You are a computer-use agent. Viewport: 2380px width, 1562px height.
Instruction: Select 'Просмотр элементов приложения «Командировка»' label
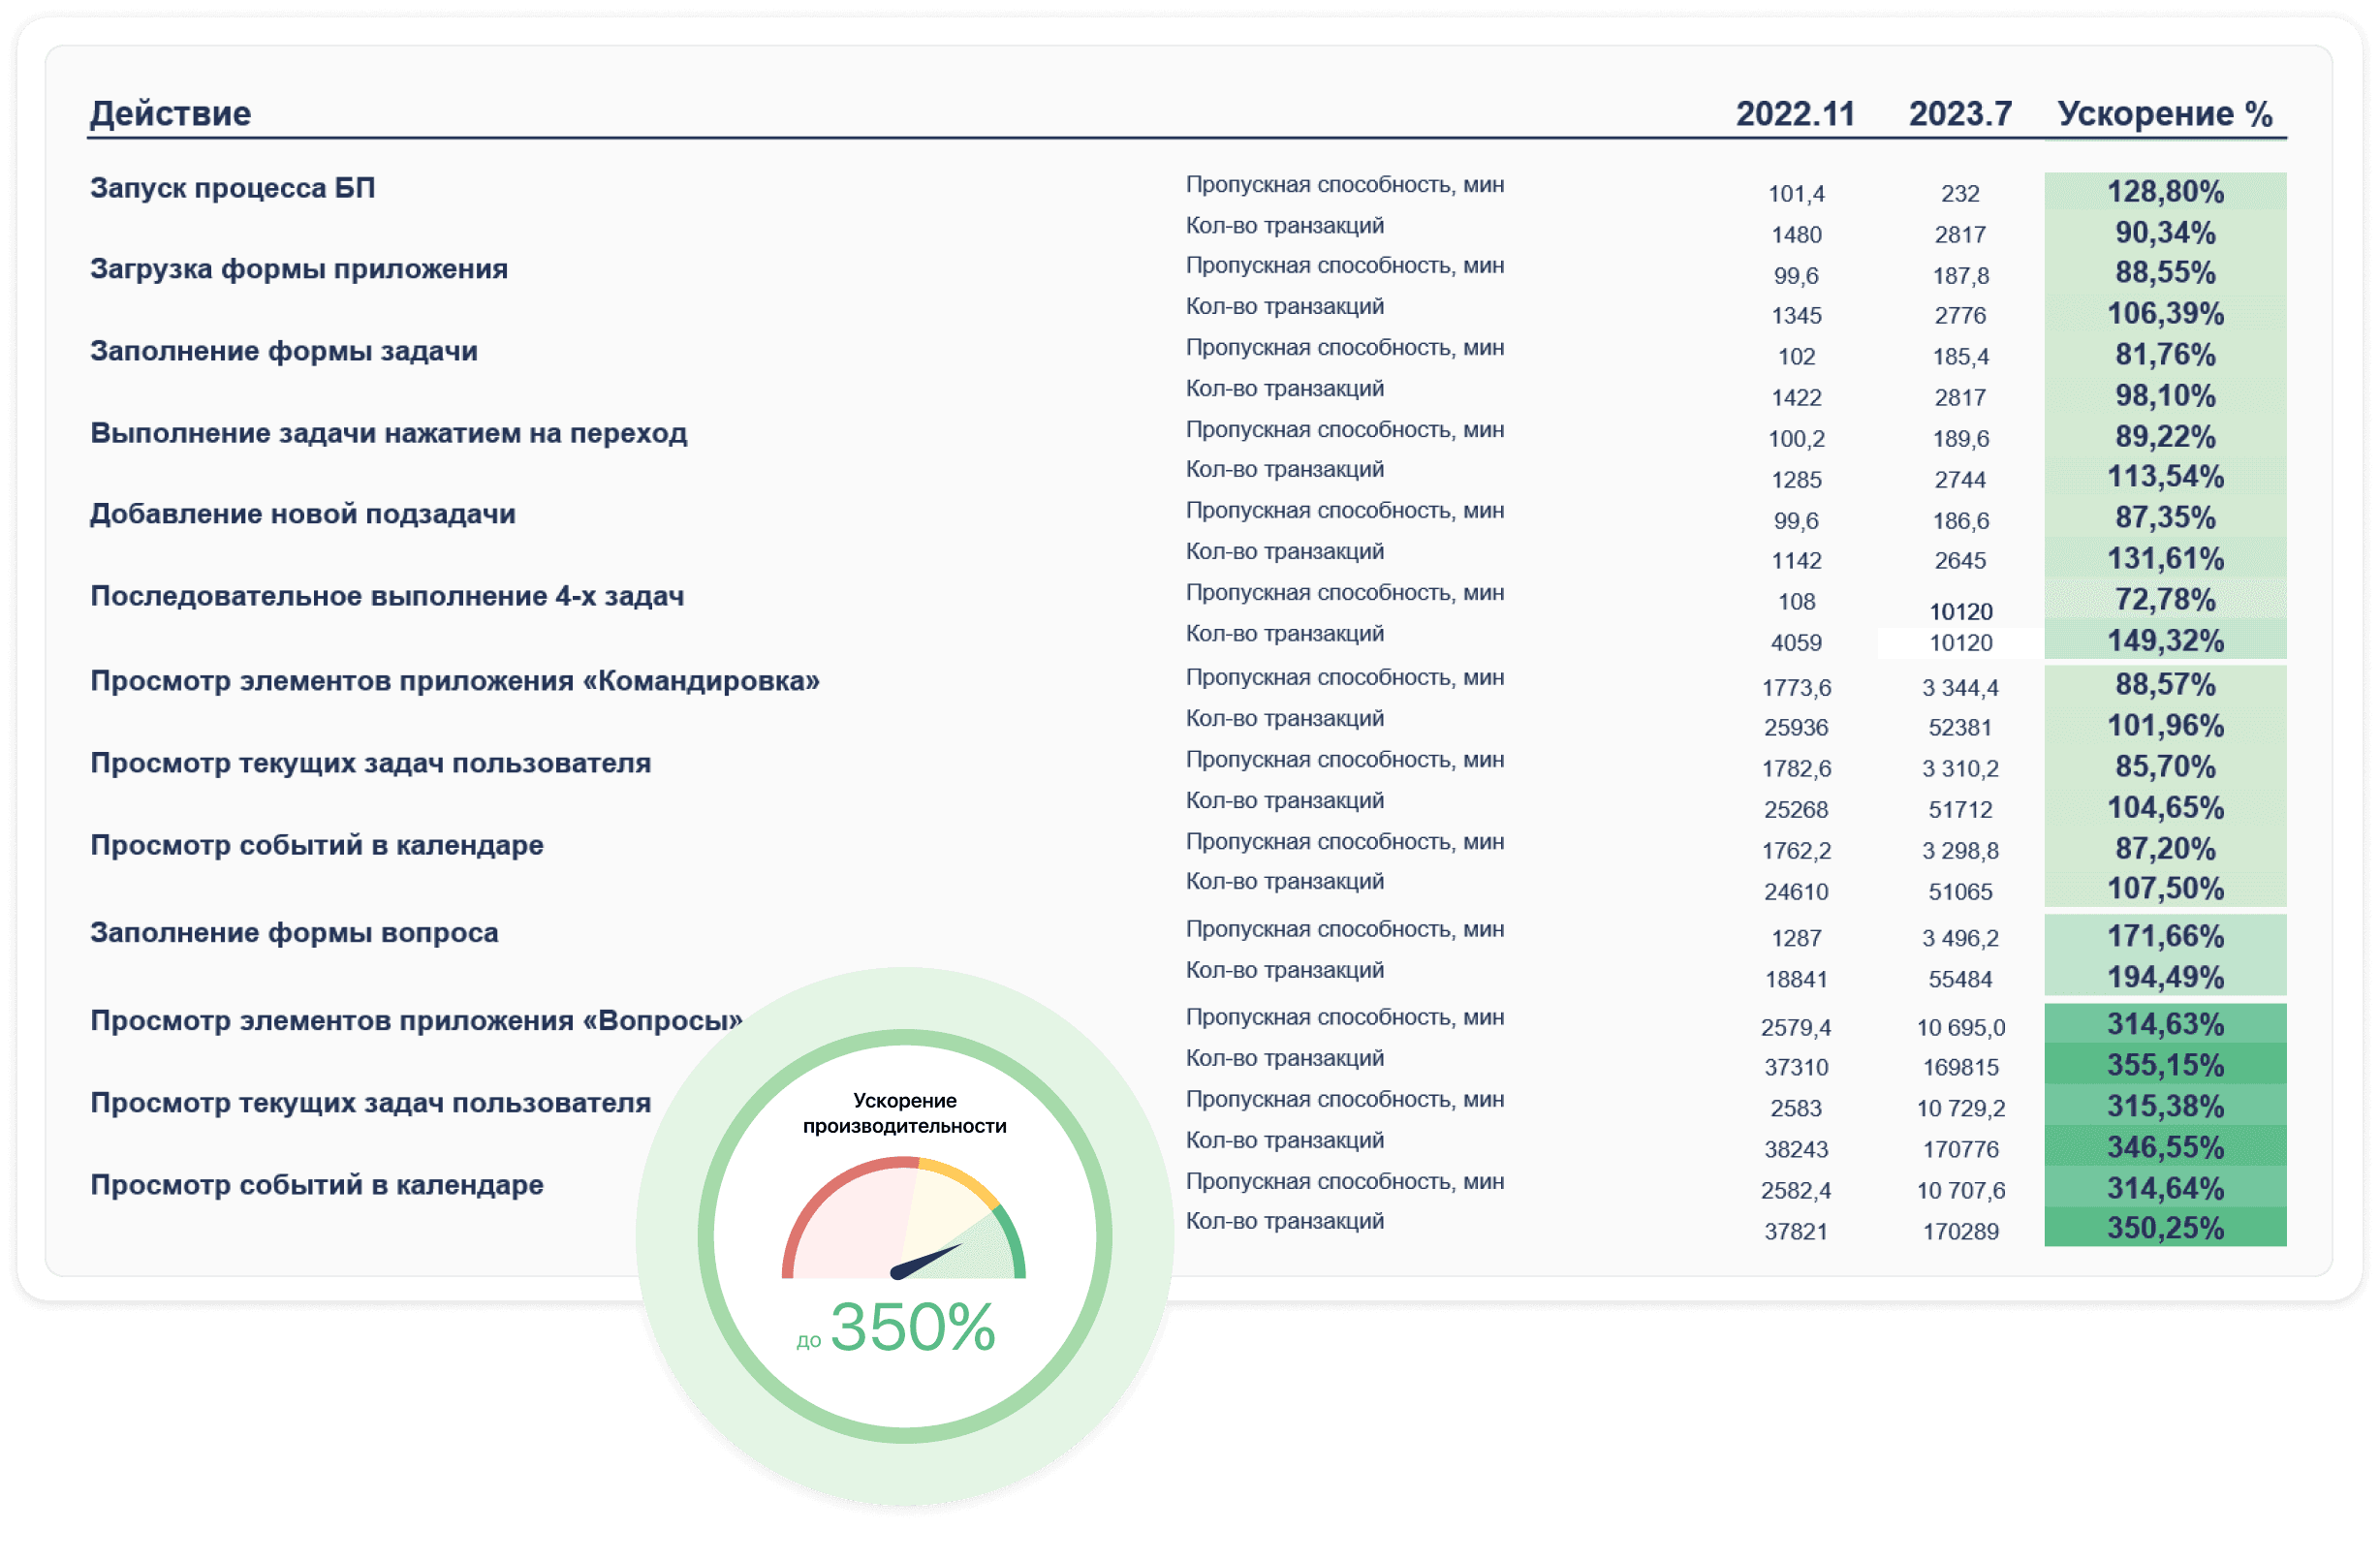pyautogui.click(x=455, y=681)
